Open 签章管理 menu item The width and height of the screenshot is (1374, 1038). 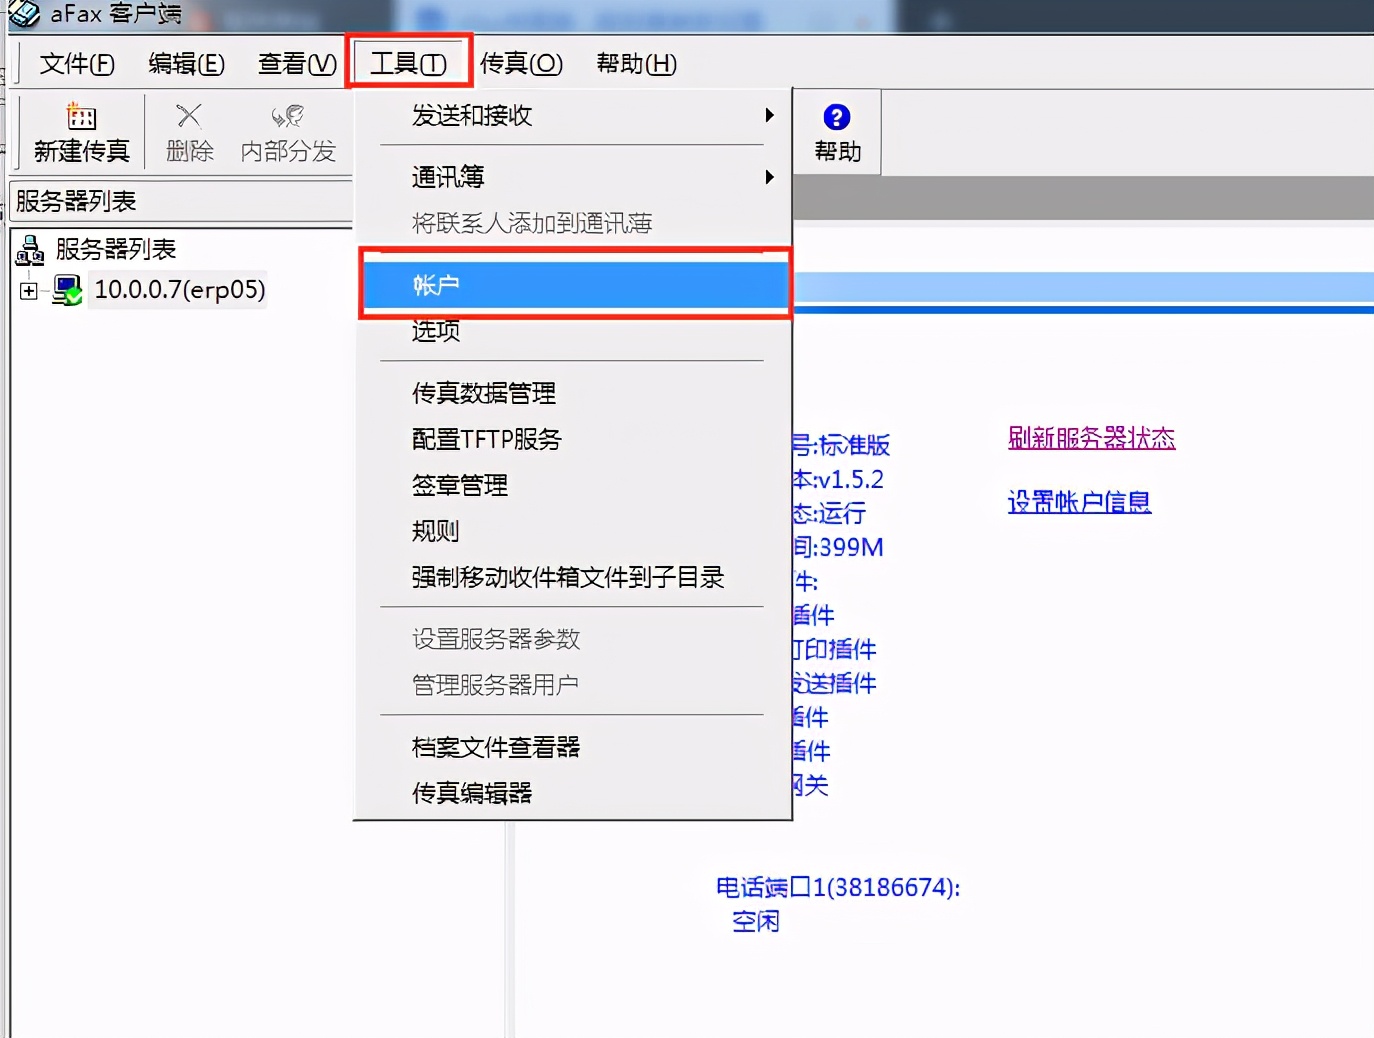(x=573, y=485)
